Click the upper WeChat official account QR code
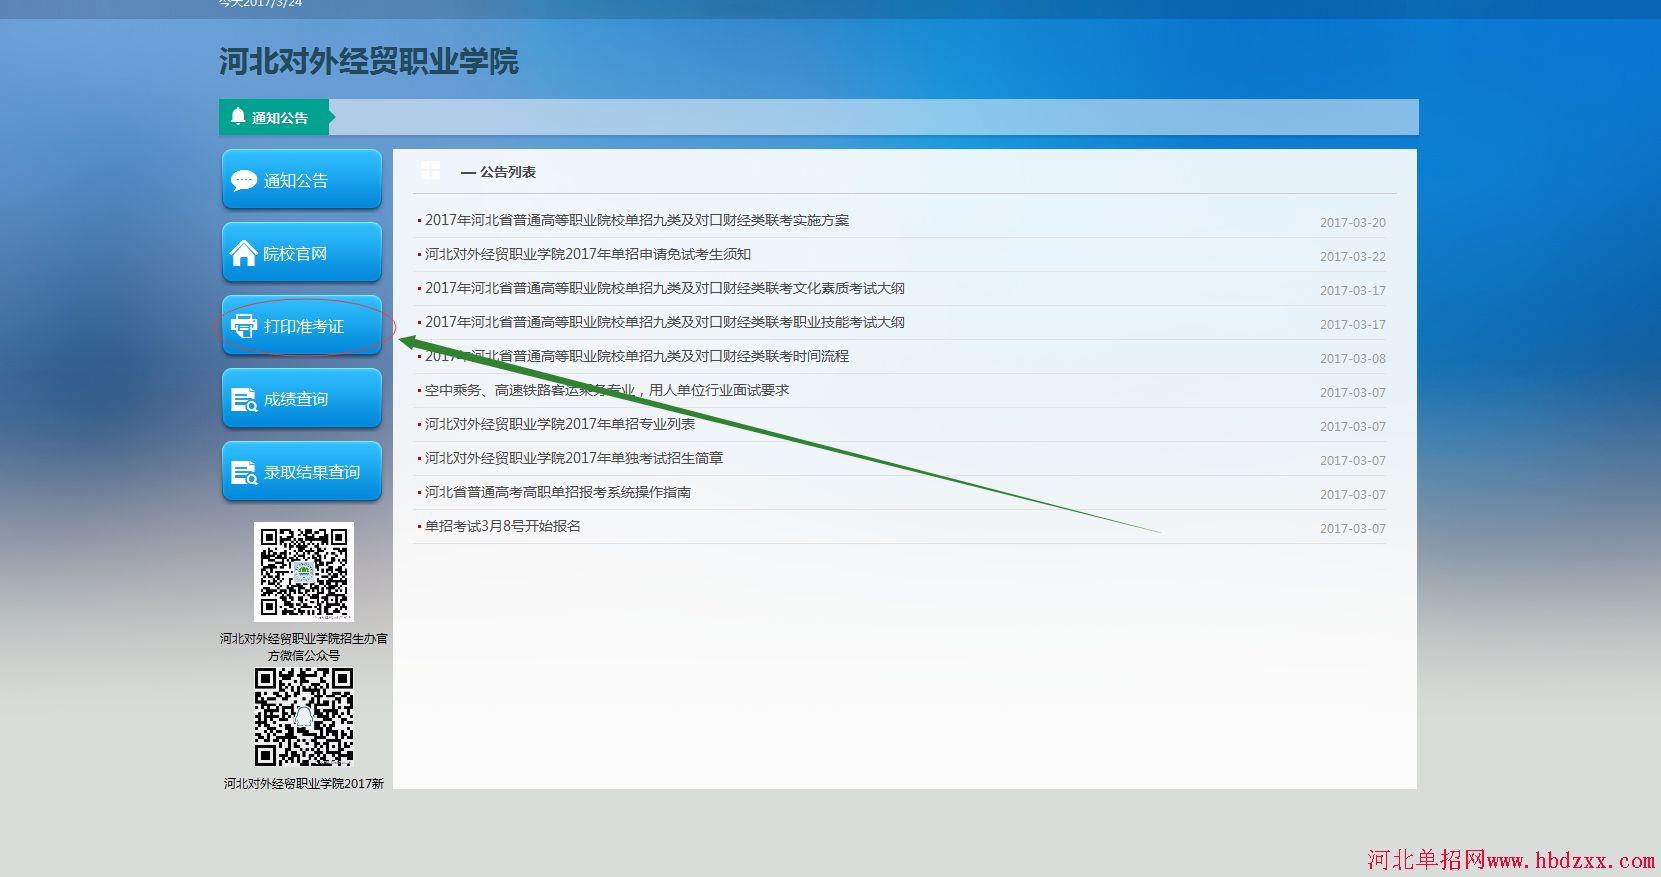Image resolution: width=1661 pixels, height=877 pixels. tap(304, 571)
